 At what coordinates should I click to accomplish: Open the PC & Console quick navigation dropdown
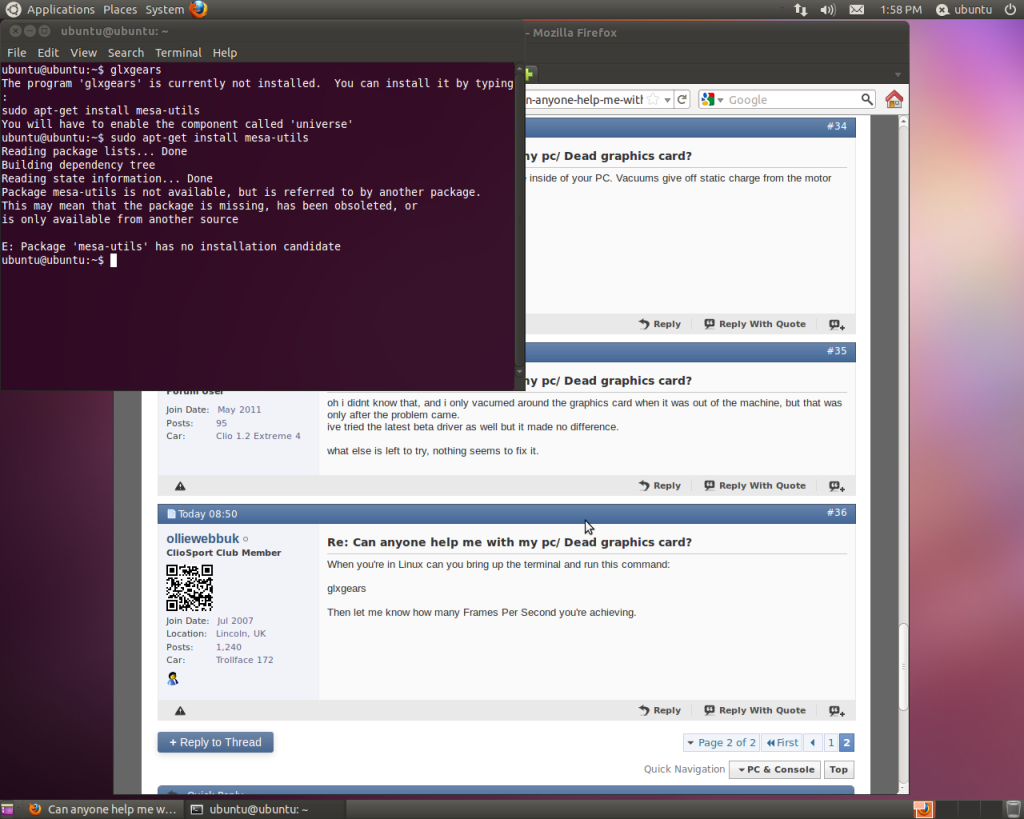coord(774,770)
